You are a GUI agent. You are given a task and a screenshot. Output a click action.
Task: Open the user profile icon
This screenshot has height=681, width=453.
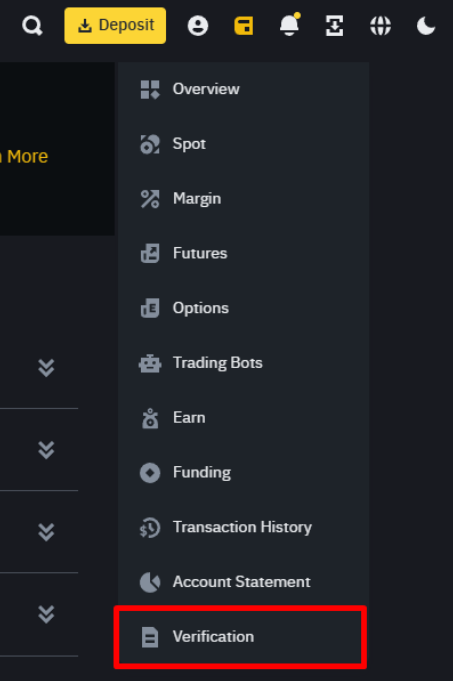(198, 26)
